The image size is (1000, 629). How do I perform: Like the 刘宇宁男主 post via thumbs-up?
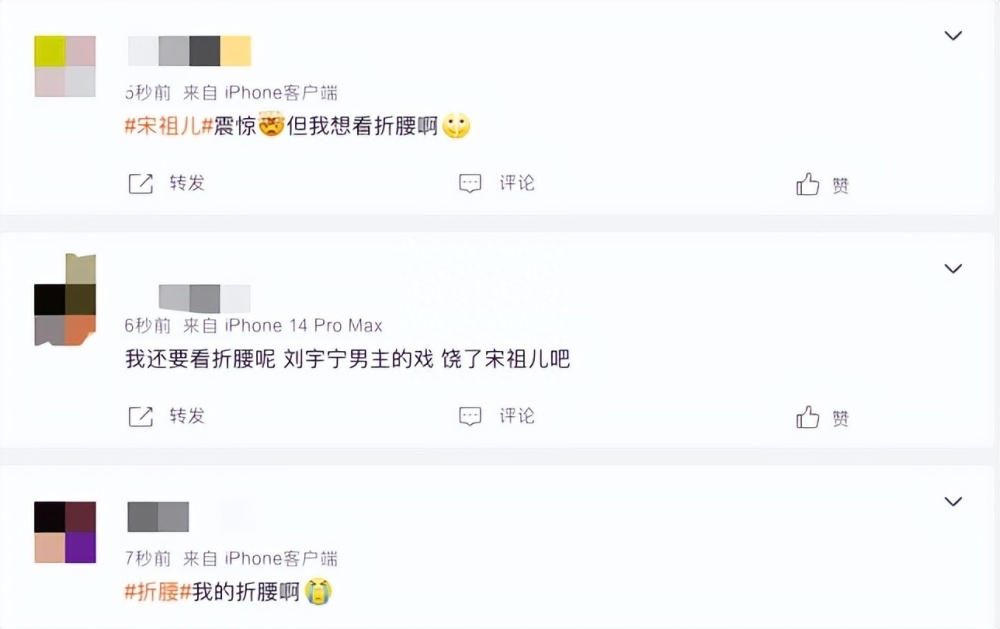coord(807,417)
